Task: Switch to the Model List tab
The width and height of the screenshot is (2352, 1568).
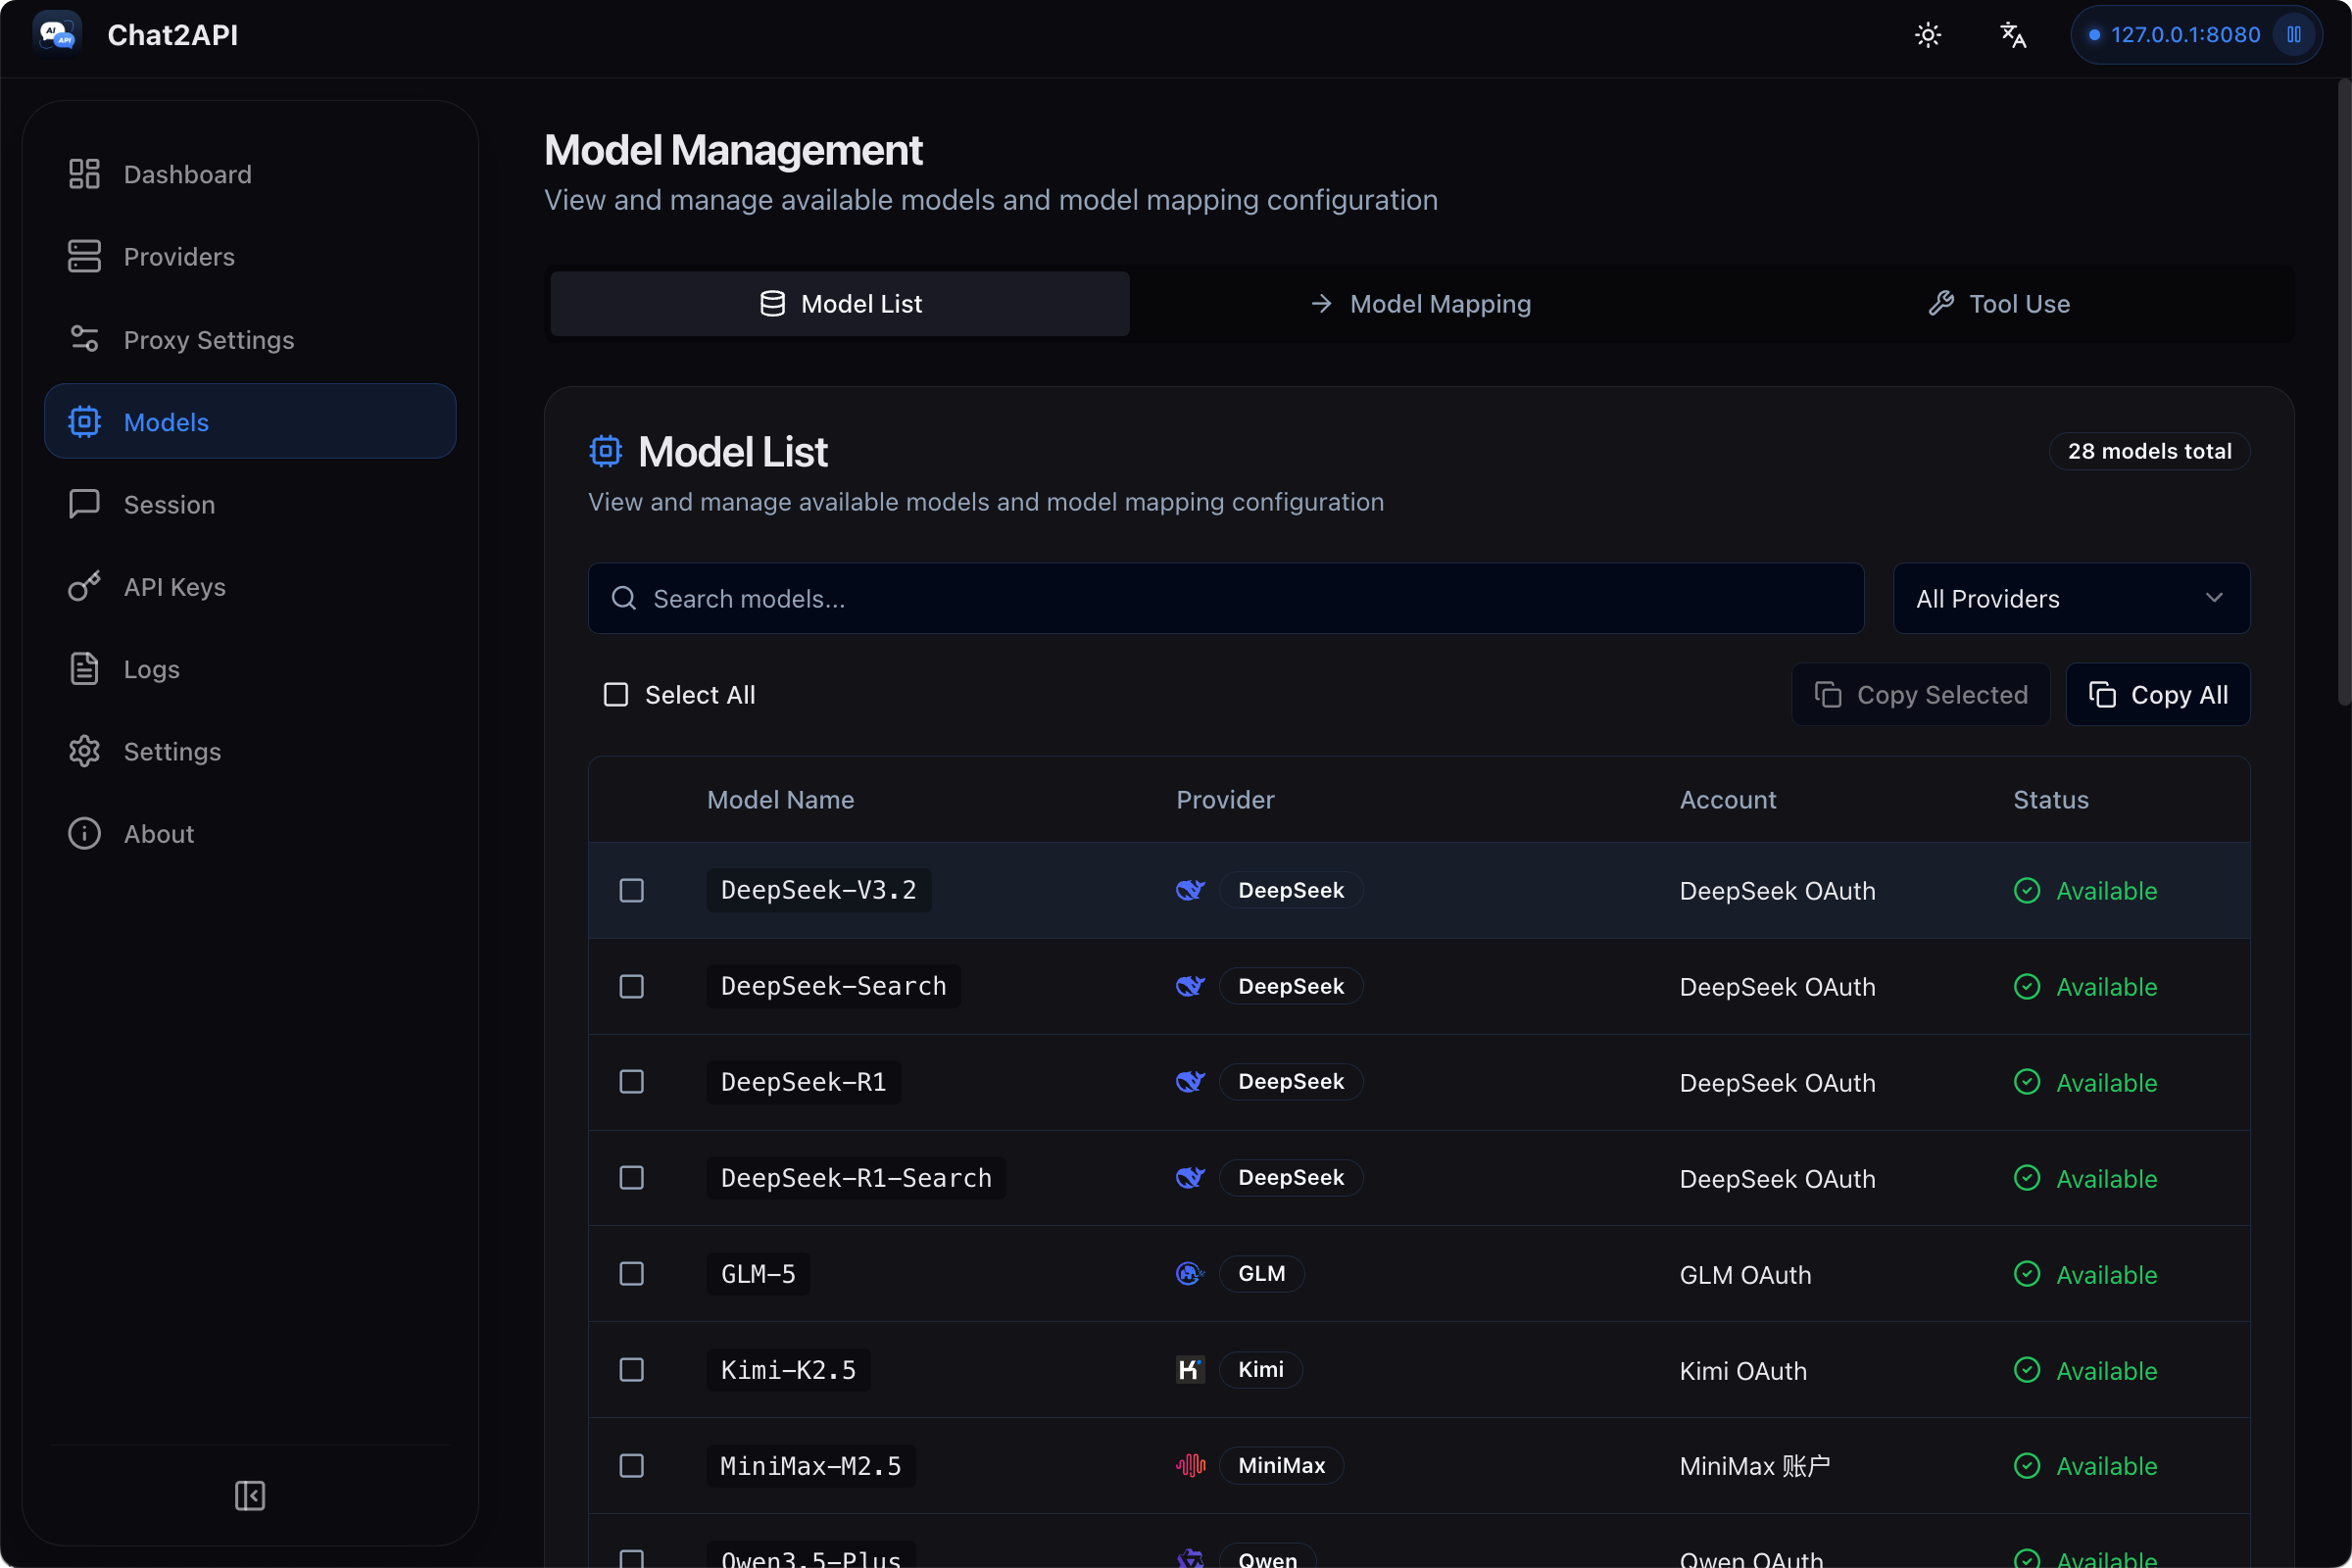Action: (840, 303)
